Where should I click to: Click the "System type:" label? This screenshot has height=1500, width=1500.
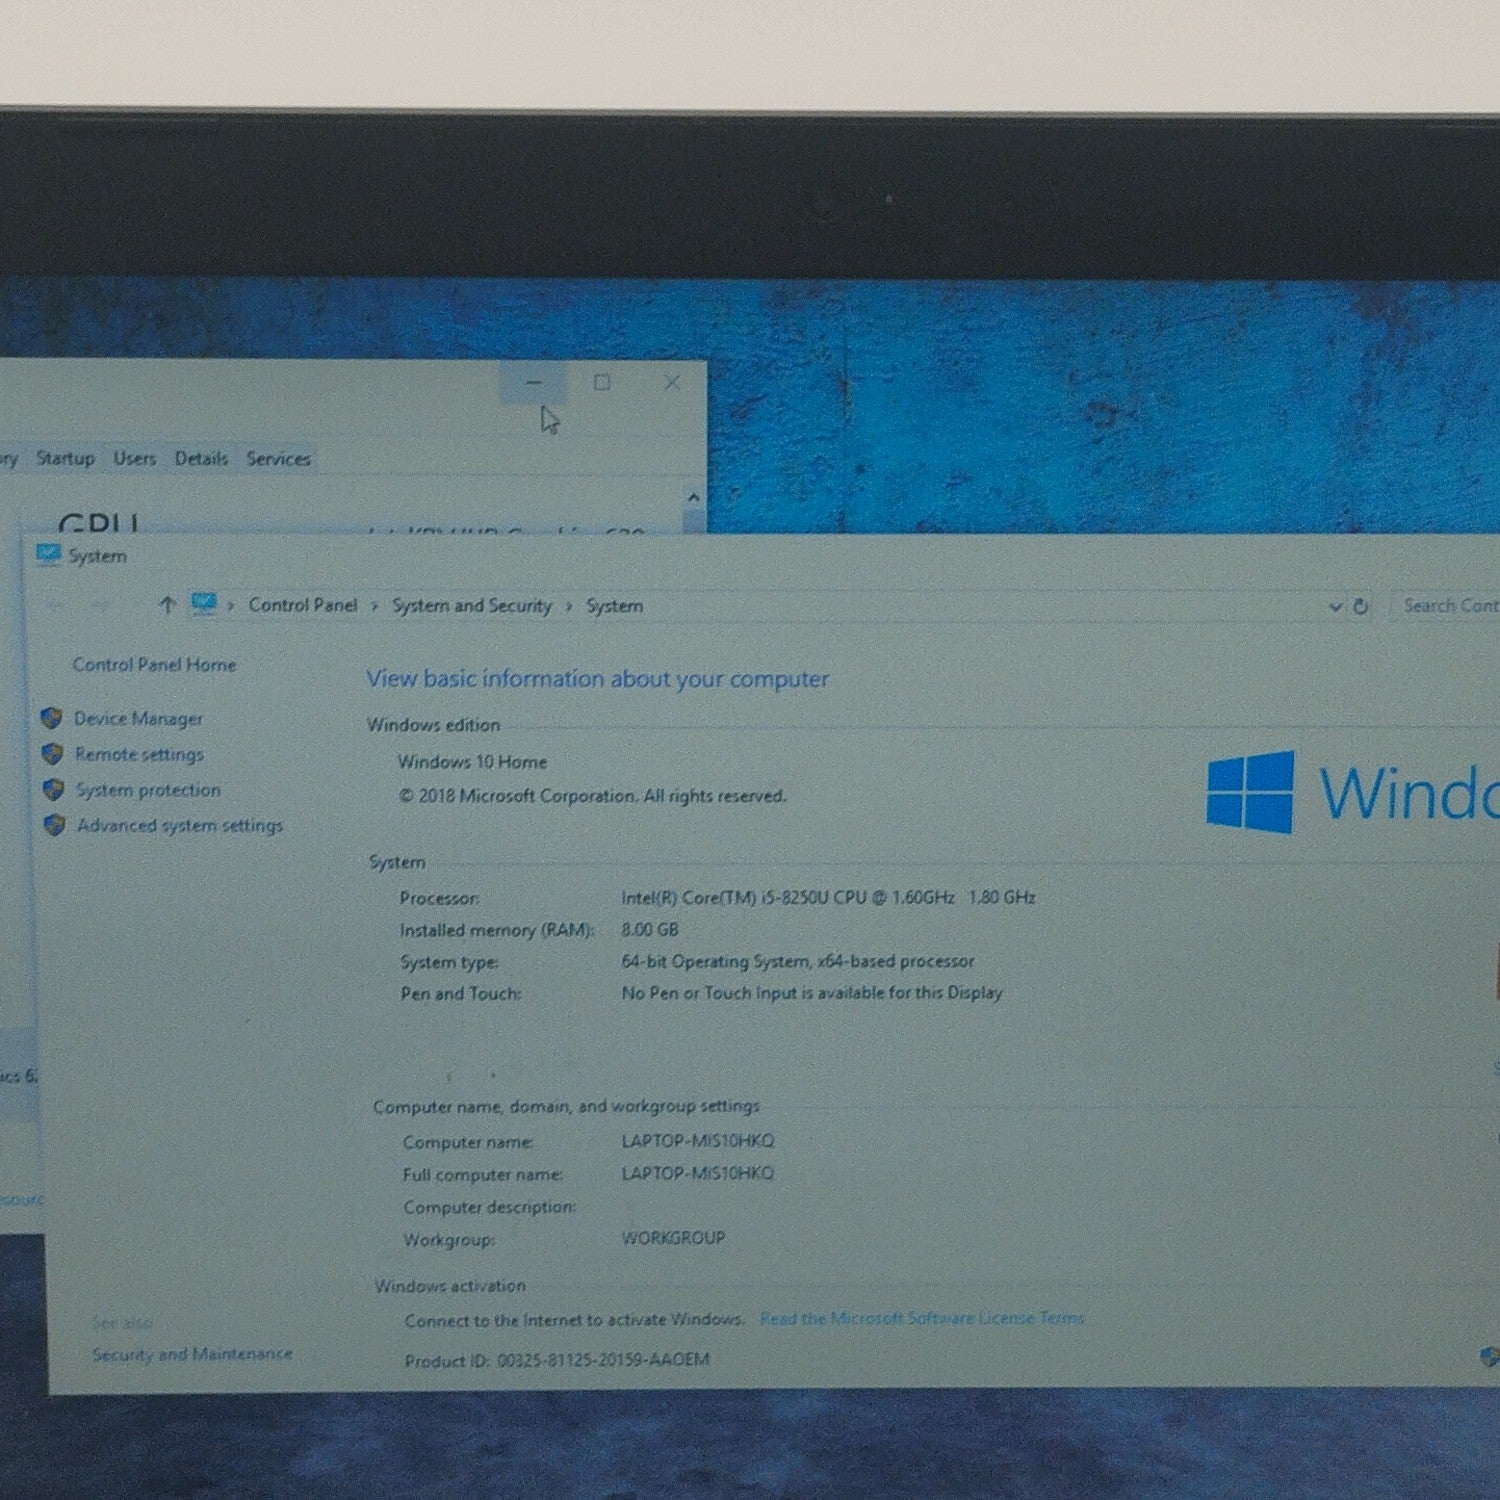pos(449,962)
